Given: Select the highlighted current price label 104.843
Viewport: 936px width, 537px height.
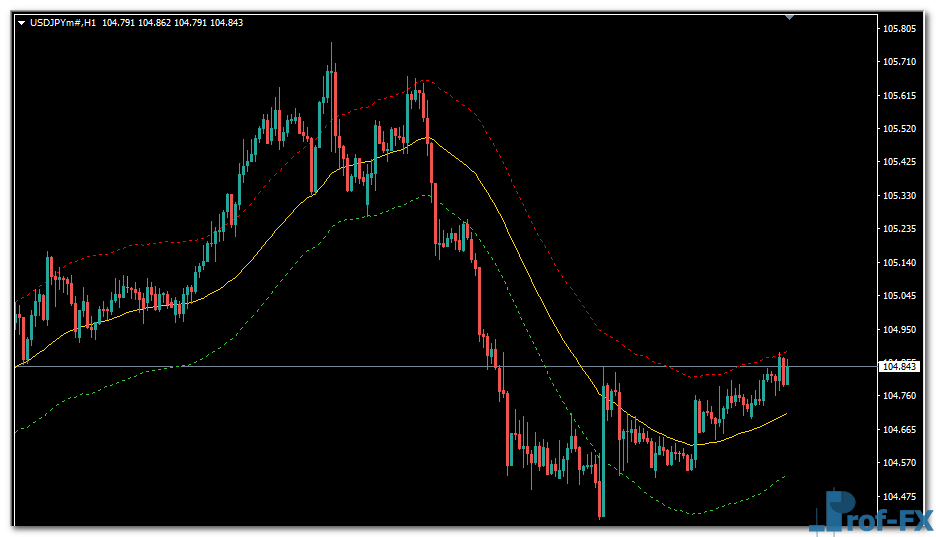Looking at the screenshot, I should [899, 367].
